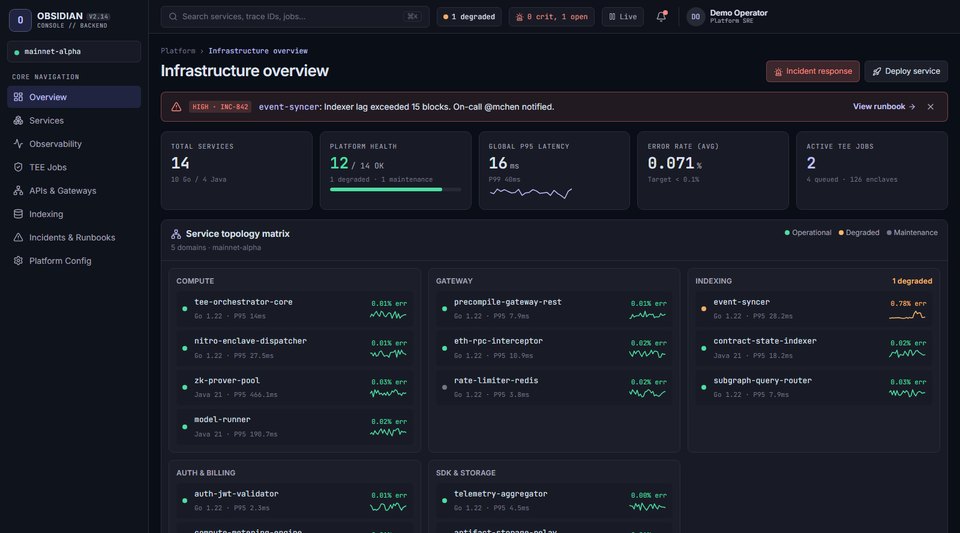Open the nitro-enclave-dispatcher service row
This screenshot has width=960, height=533.
pyautogui.click(x=294, y=348)
